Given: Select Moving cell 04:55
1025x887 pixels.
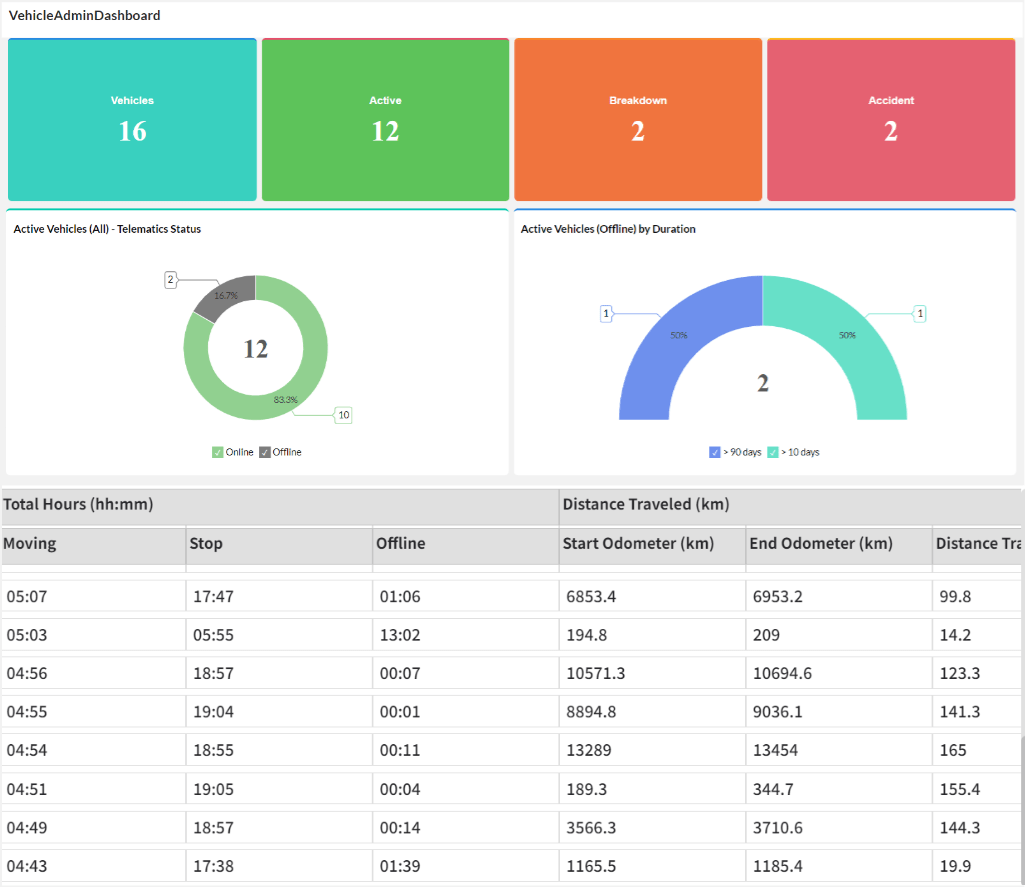Looking at the screenshot, I should [x=93, y=712].
